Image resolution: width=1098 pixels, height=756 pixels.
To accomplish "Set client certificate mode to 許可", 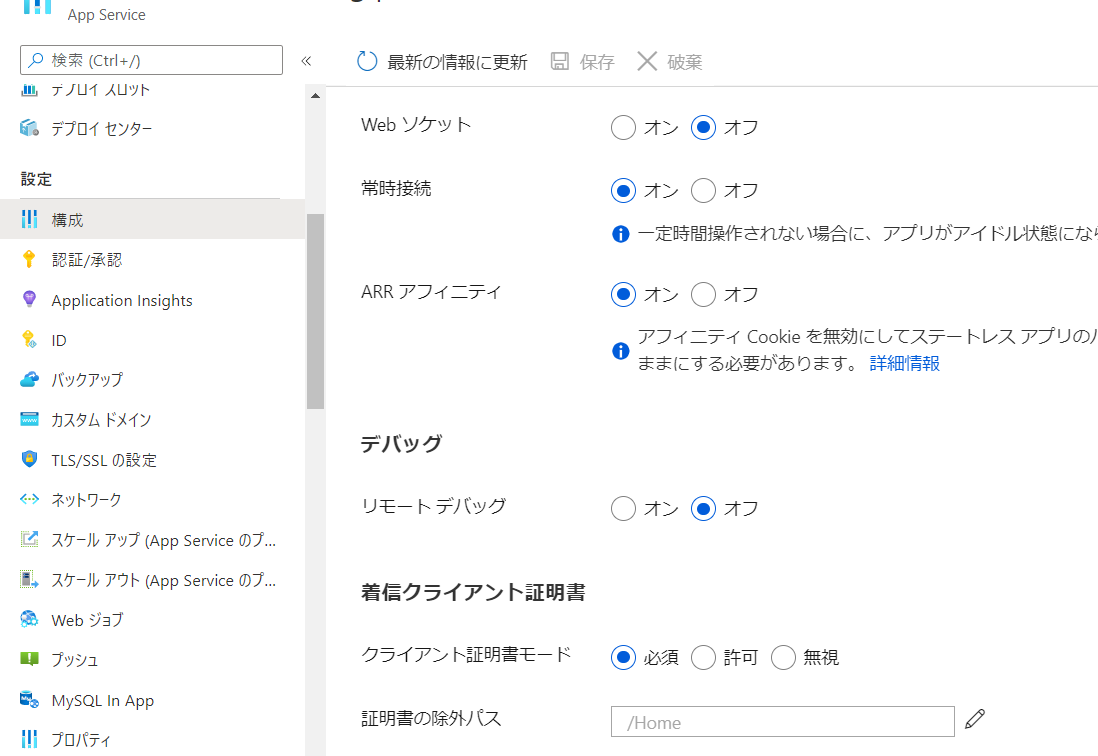I will (703, 657).
